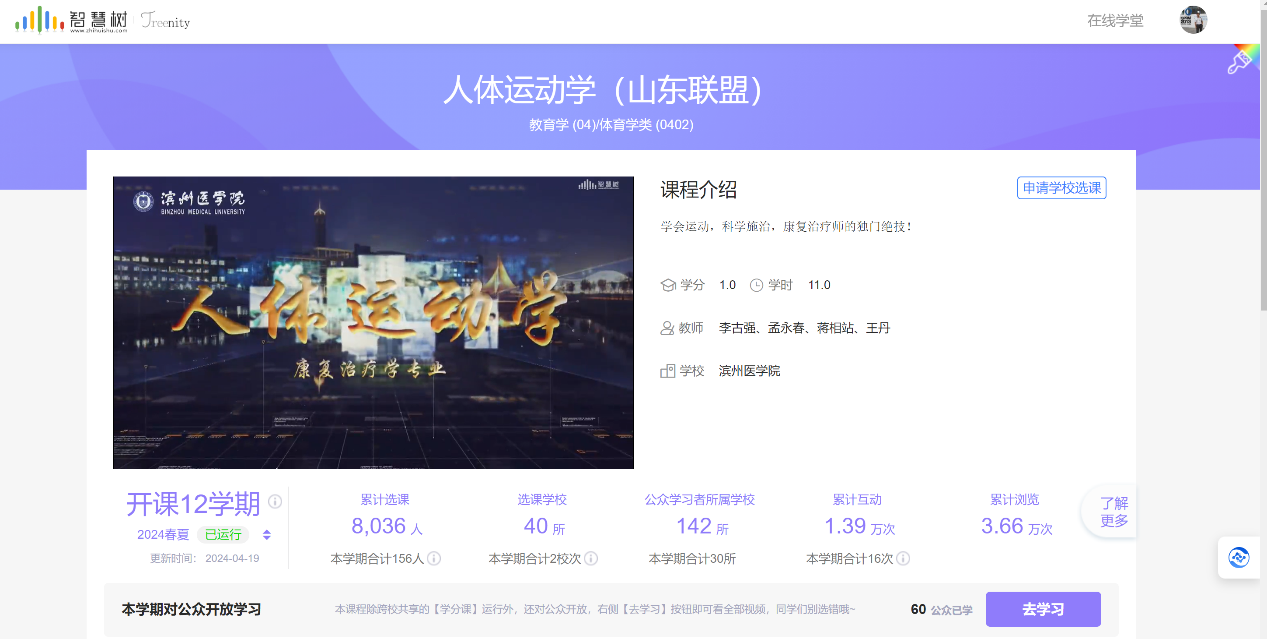Screen dimensions: 1267x639
Task: Click the 智慧树 logo in header
Action: (71, 20)
